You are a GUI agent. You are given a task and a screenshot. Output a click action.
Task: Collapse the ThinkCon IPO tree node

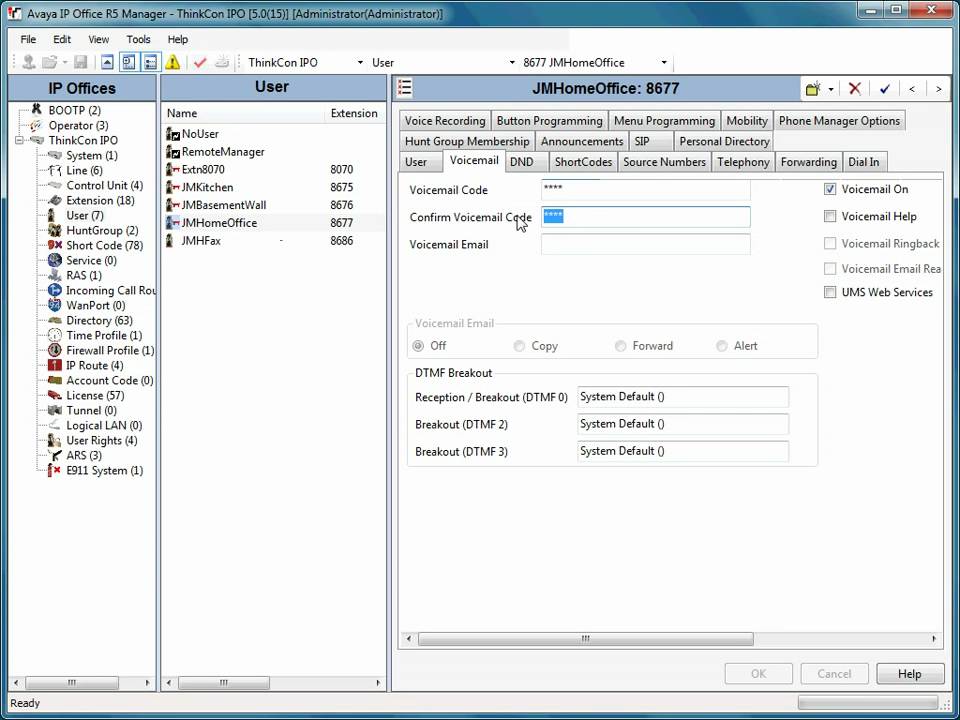point(19,140)
